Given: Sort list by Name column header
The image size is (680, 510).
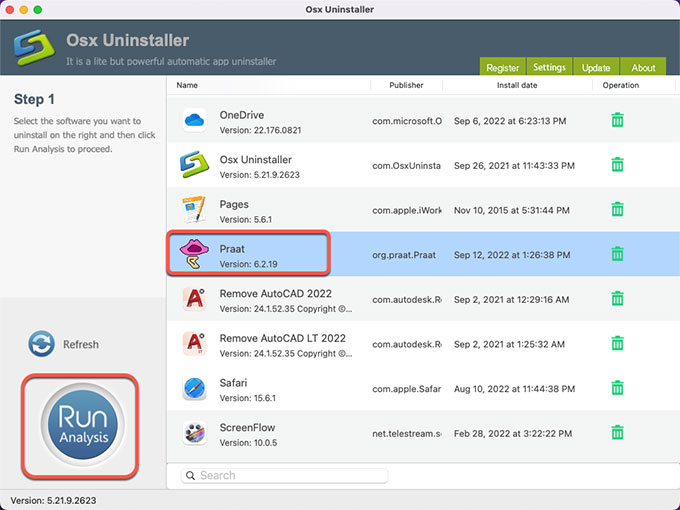Looking at the screenshot, I should pyautogui.click(x=187, y=86).
